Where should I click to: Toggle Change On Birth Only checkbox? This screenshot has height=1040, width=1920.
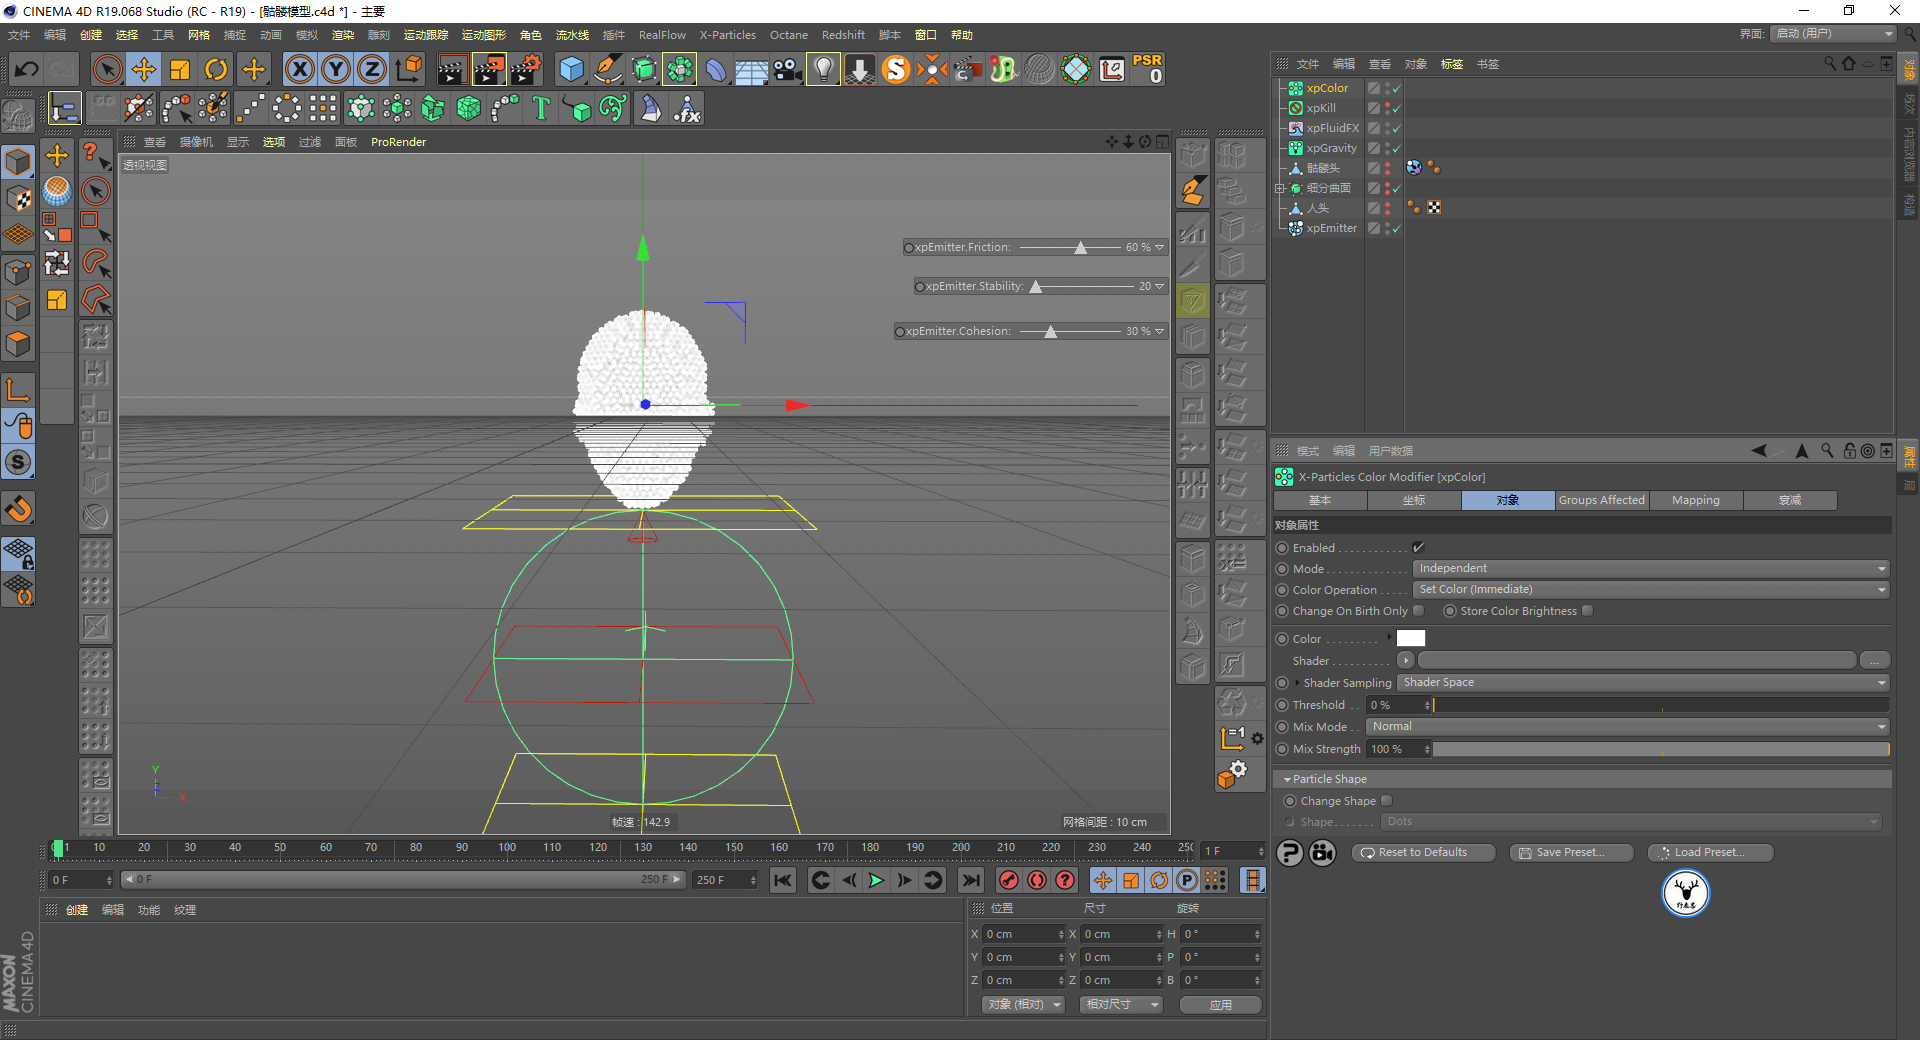[x=1418, y=611]
